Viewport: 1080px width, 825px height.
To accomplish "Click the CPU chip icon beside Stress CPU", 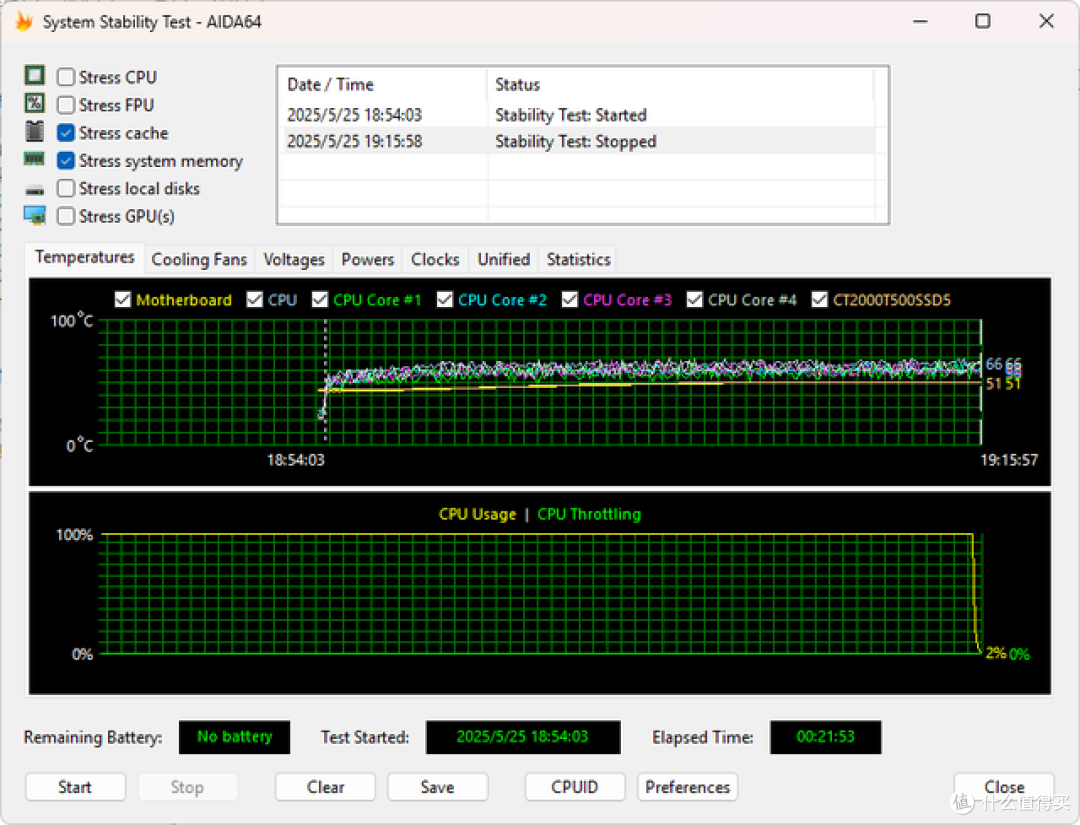I will click(34, 75).
